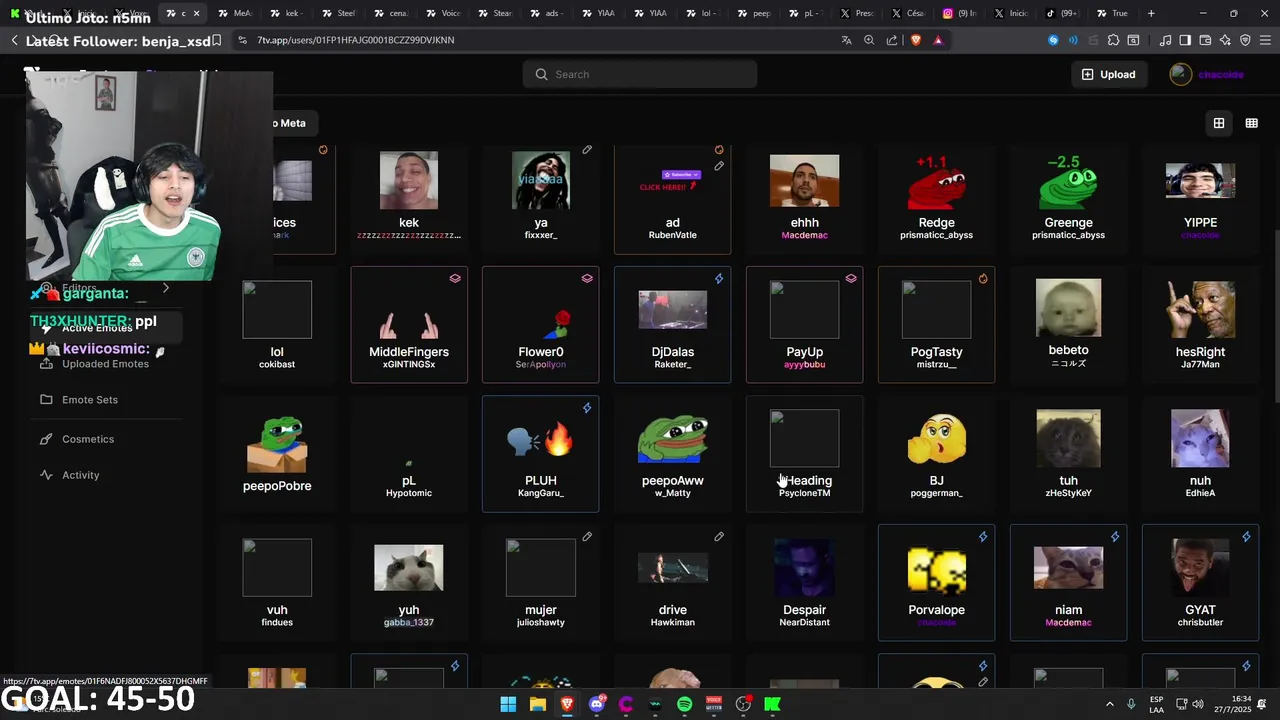This screenshot has width=1280, height=720.
Task: Click the pencil icon on mujer card
Action: click(x=587, y=537)
